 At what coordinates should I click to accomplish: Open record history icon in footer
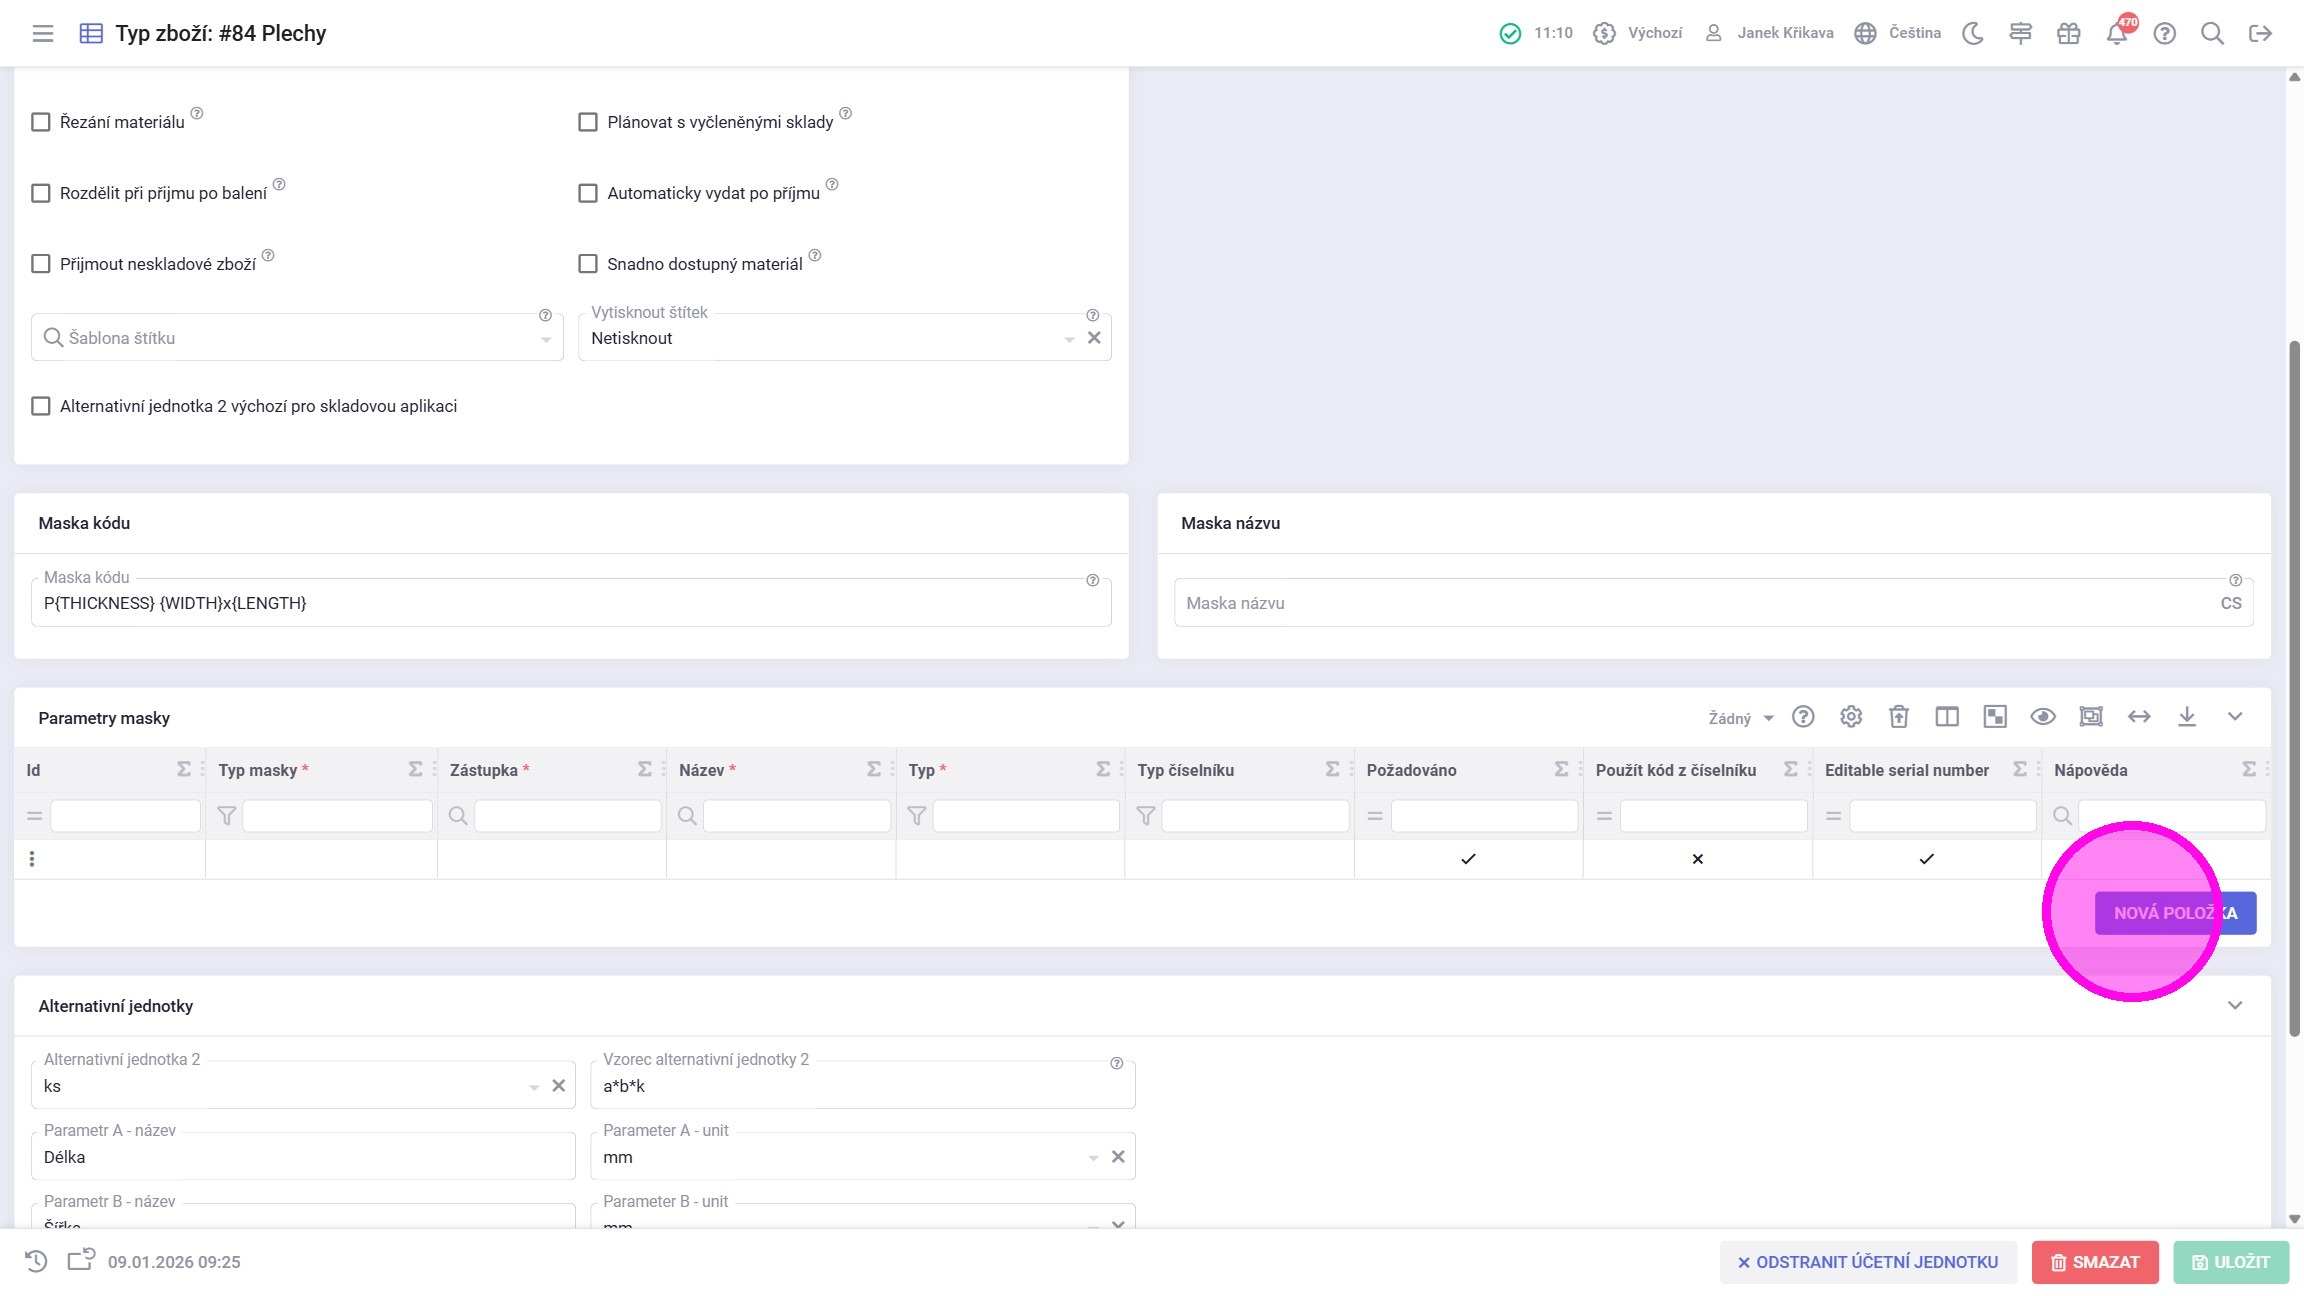pos(36,1261)
